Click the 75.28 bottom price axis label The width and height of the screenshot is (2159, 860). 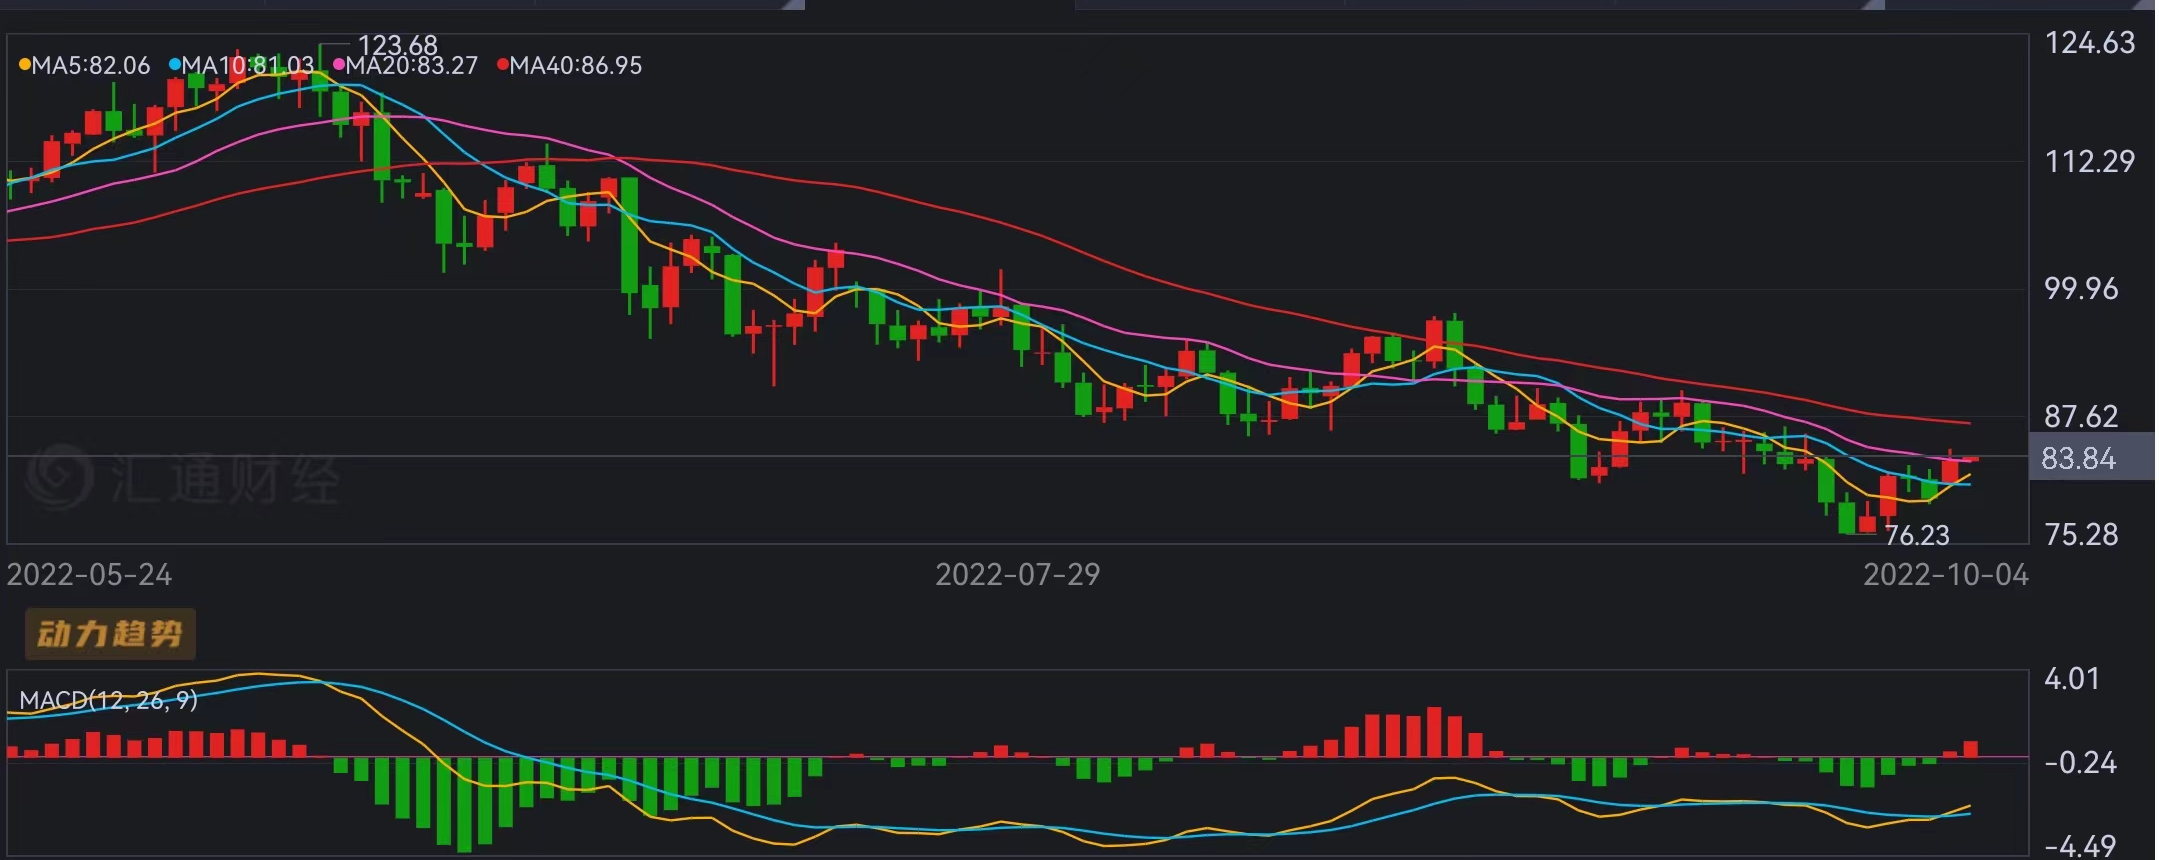(x=2081, y=535)
